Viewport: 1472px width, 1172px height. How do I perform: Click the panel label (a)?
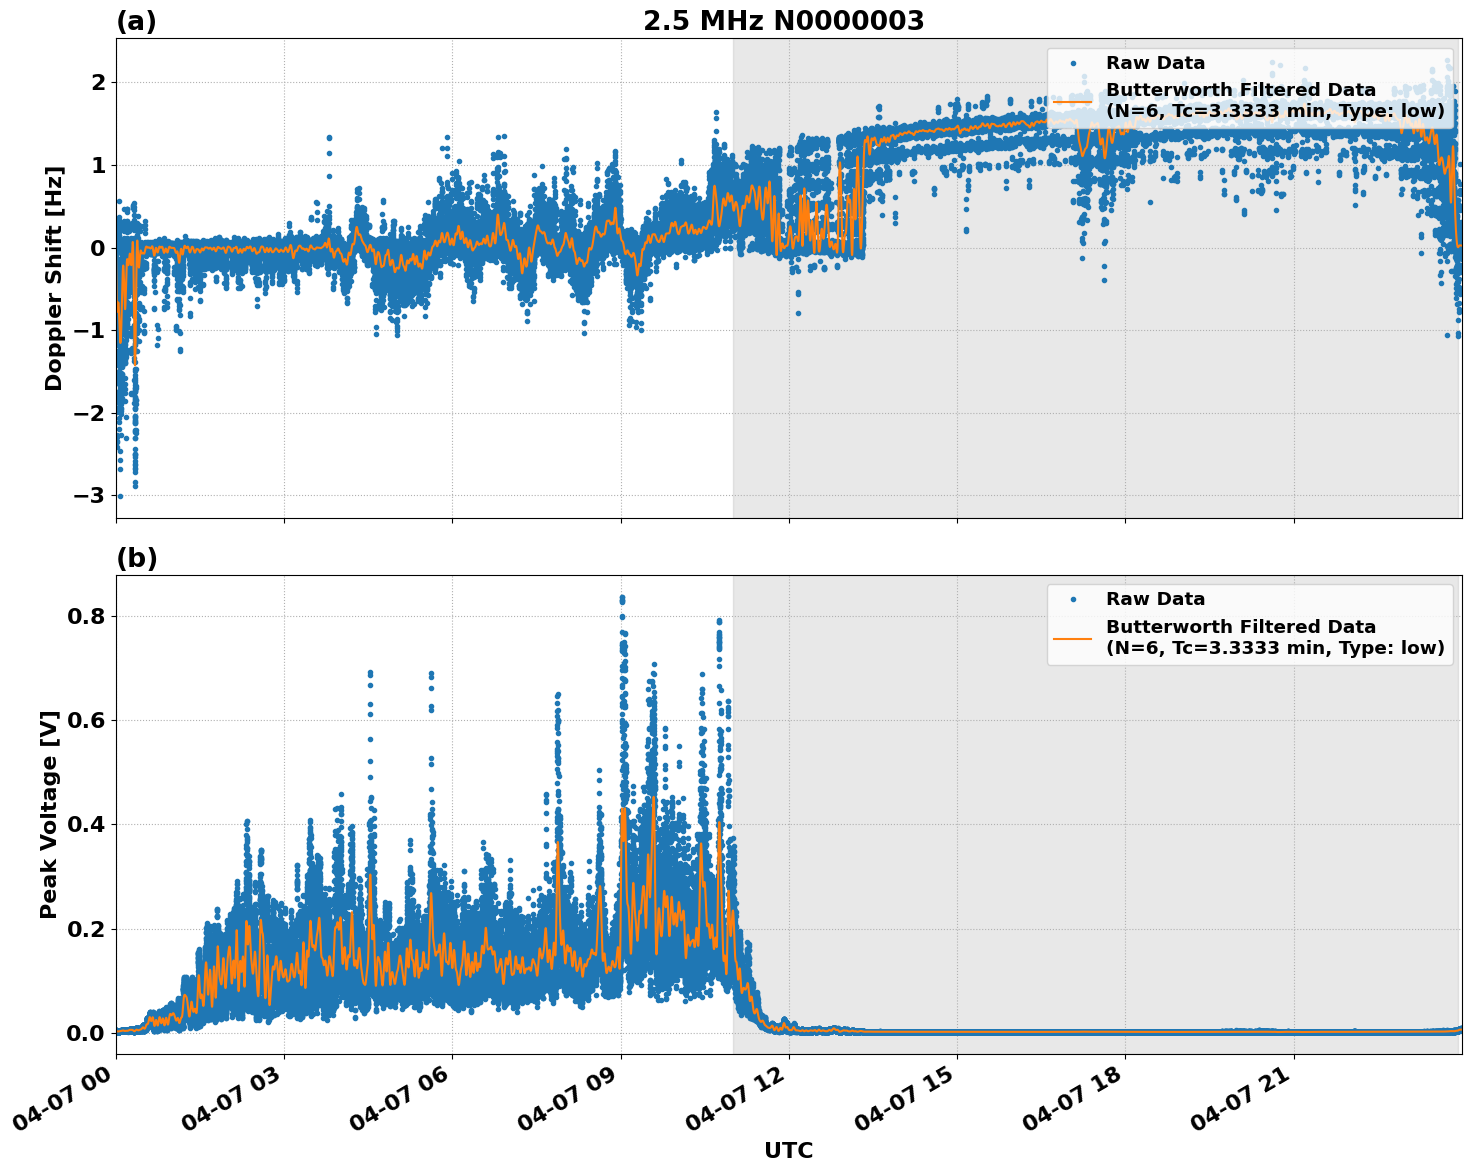136,18
